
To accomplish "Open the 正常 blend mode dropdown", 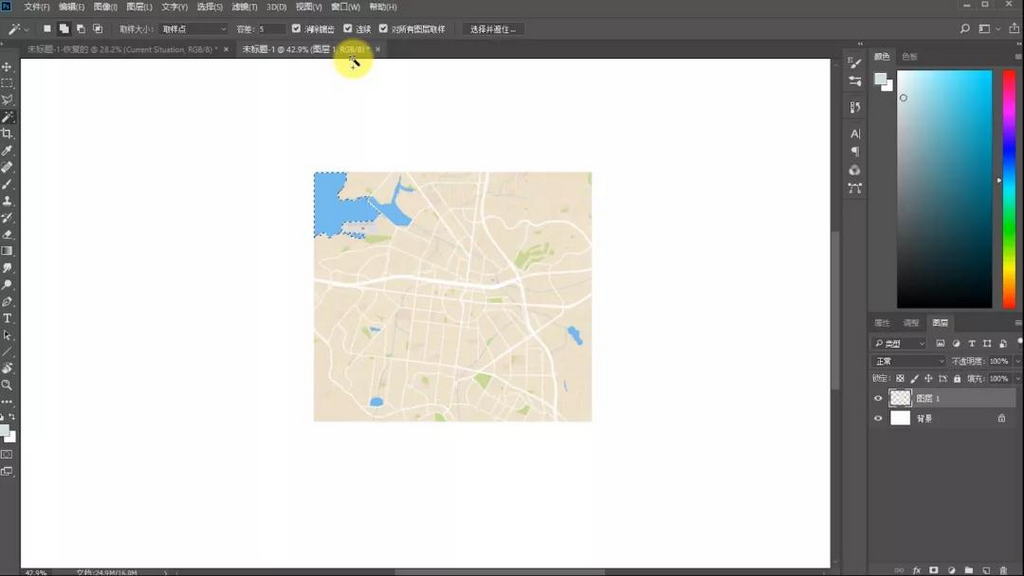I will [x=908, y=361].
